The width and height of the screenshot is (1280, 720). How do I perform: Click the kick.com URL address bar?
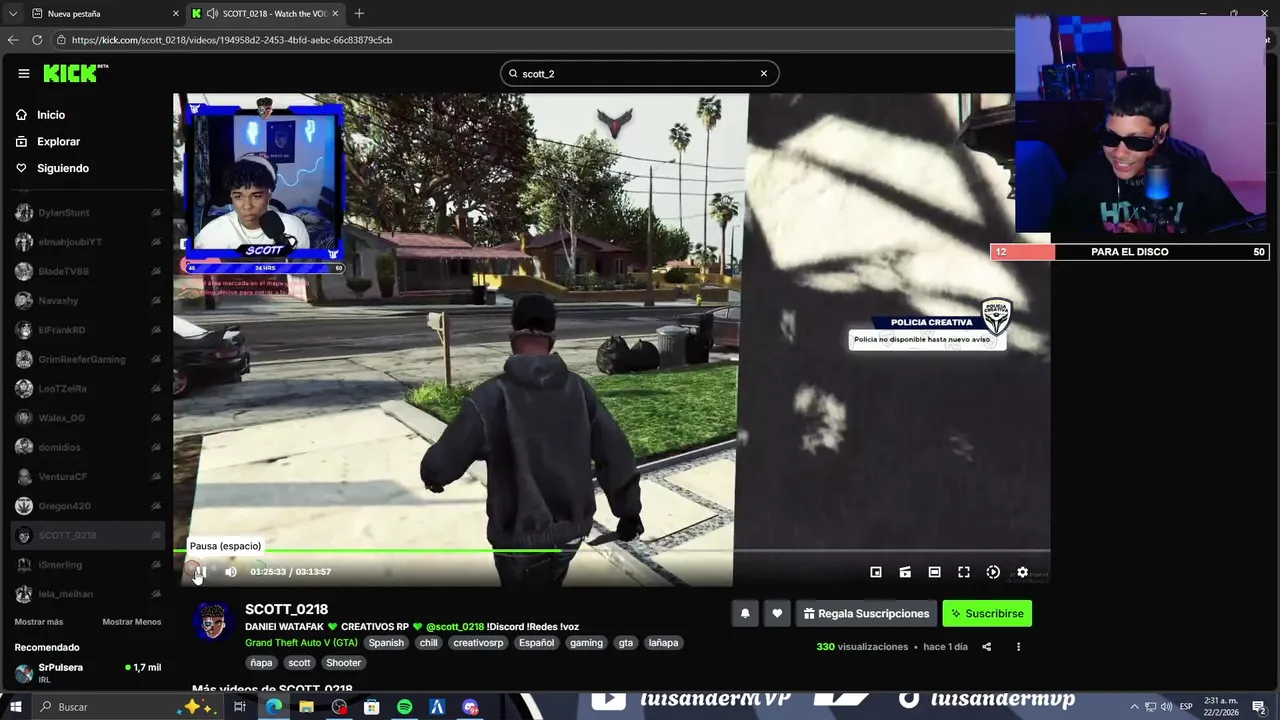pyautogui.click(x=530, y=40)
